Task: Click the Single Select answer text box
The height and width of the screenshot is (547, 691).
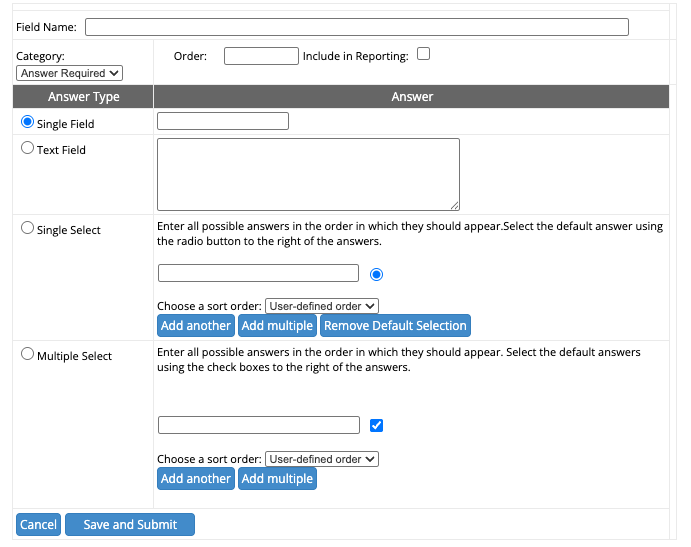Action: pyautogui.click(x=258, y=273)
